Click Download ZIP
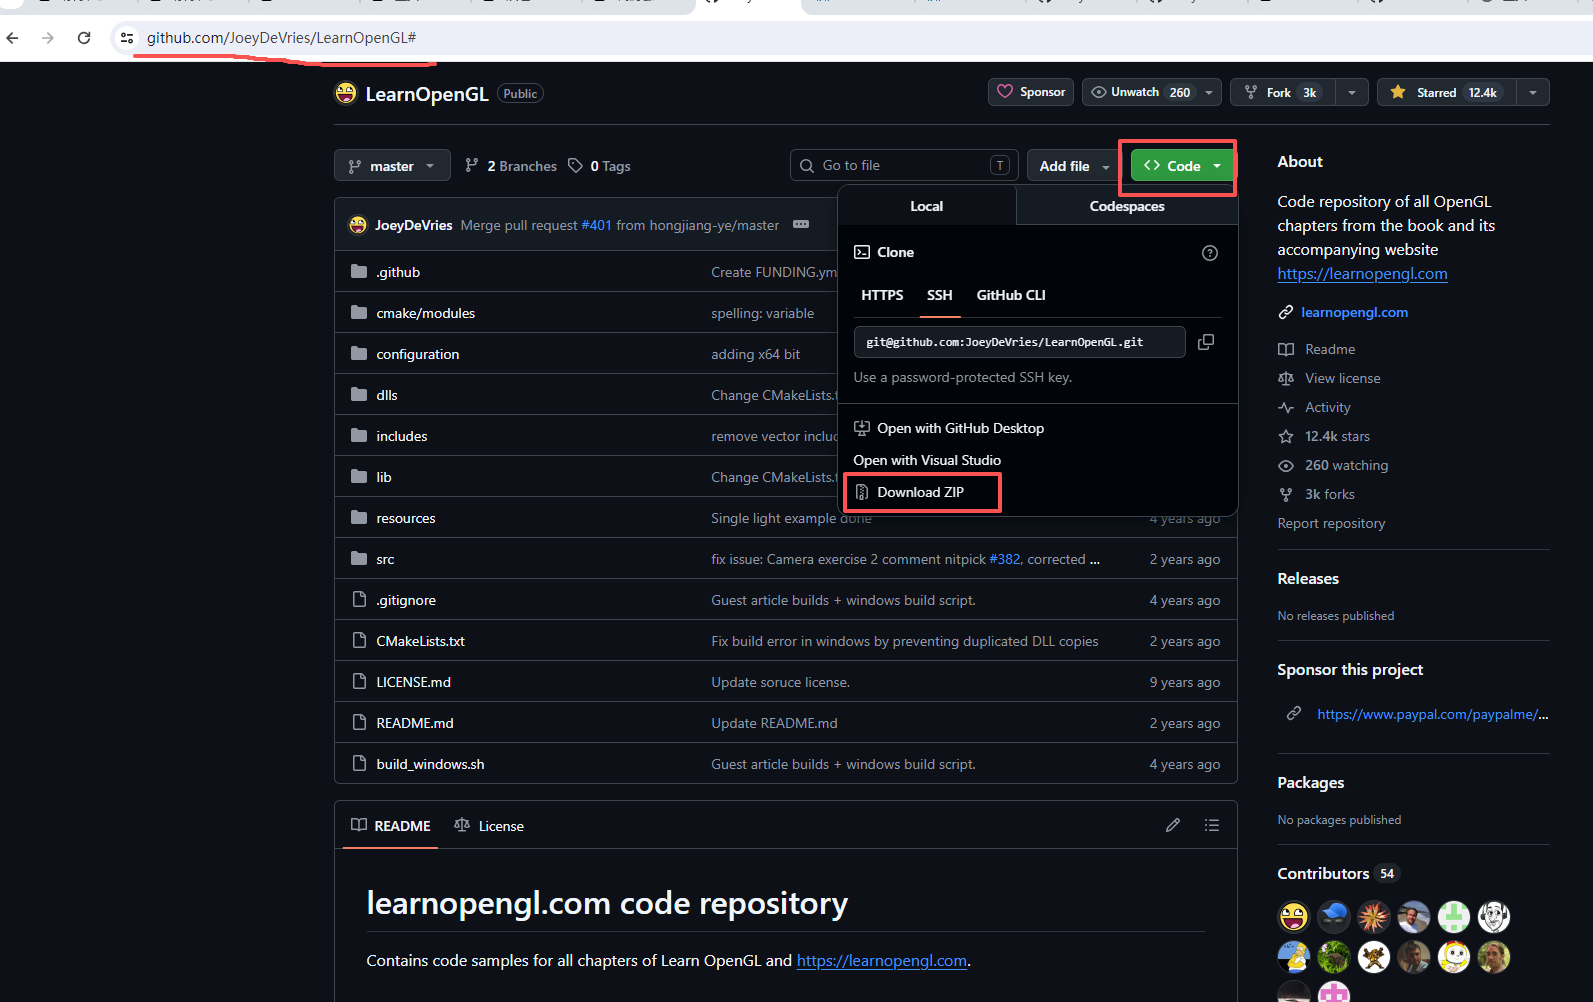The image size is (1593, 1002). pyautogui.click(x=909, y=492)
